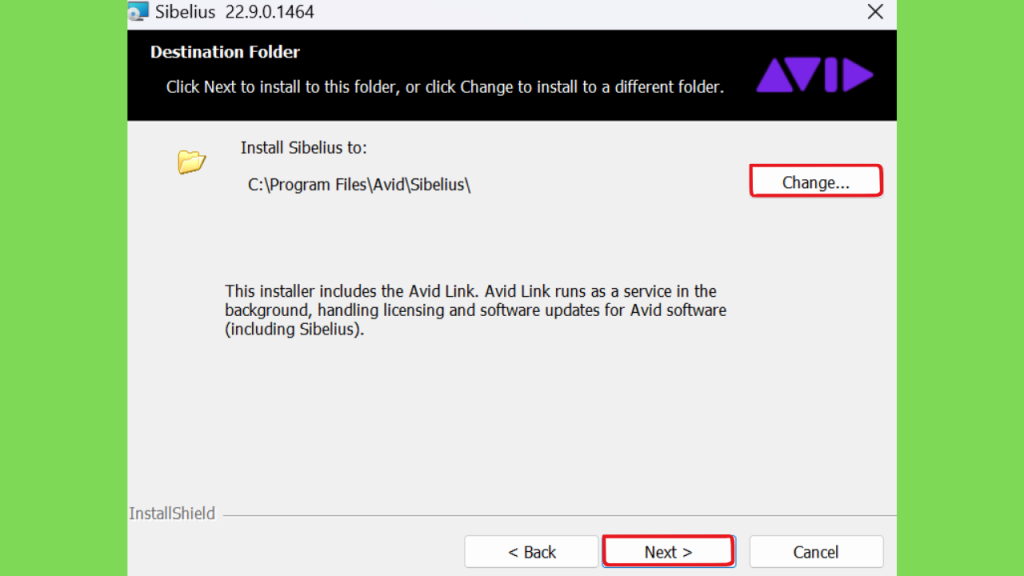The width and height of the screenshot is (1024, 576).
Task: Click the purple A triangle of Avid logo
Action: [x=774, y=75]
